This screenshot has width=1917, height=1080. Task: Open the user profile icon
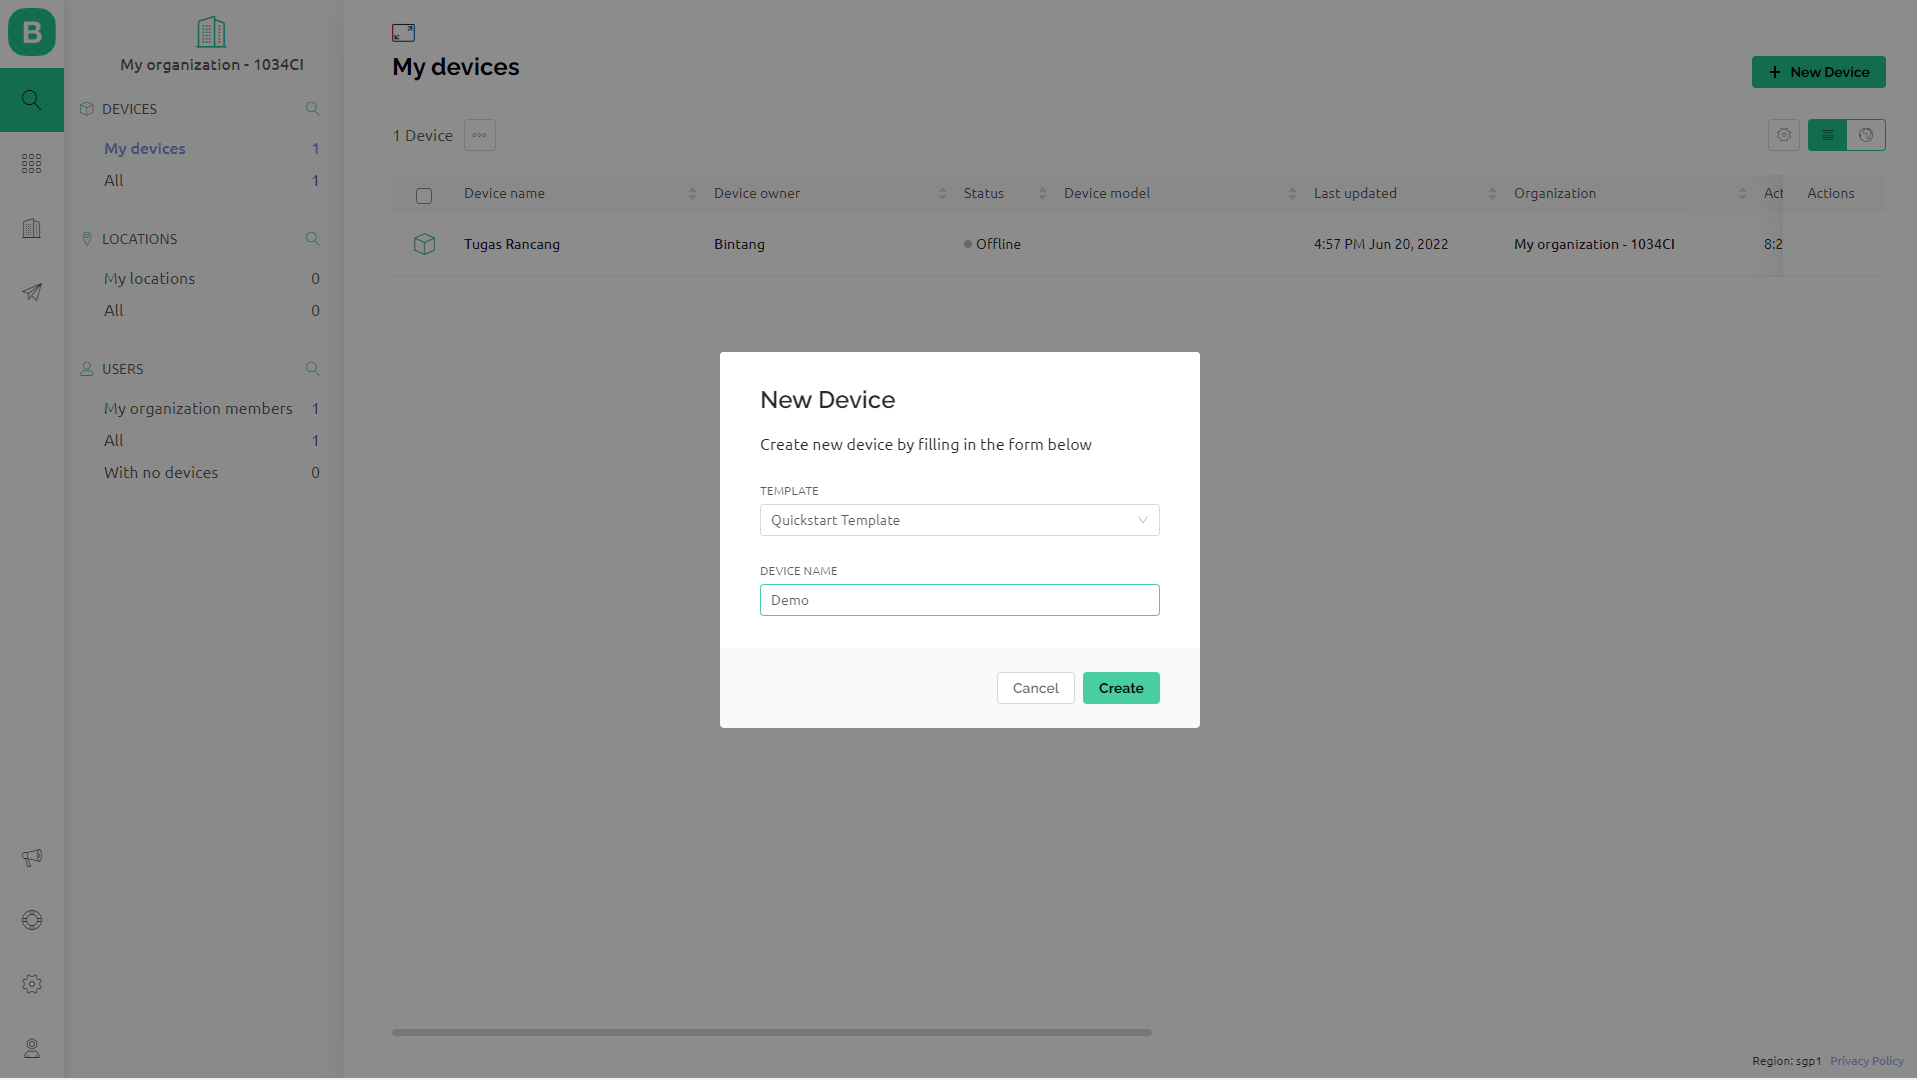pos(32,1048)
